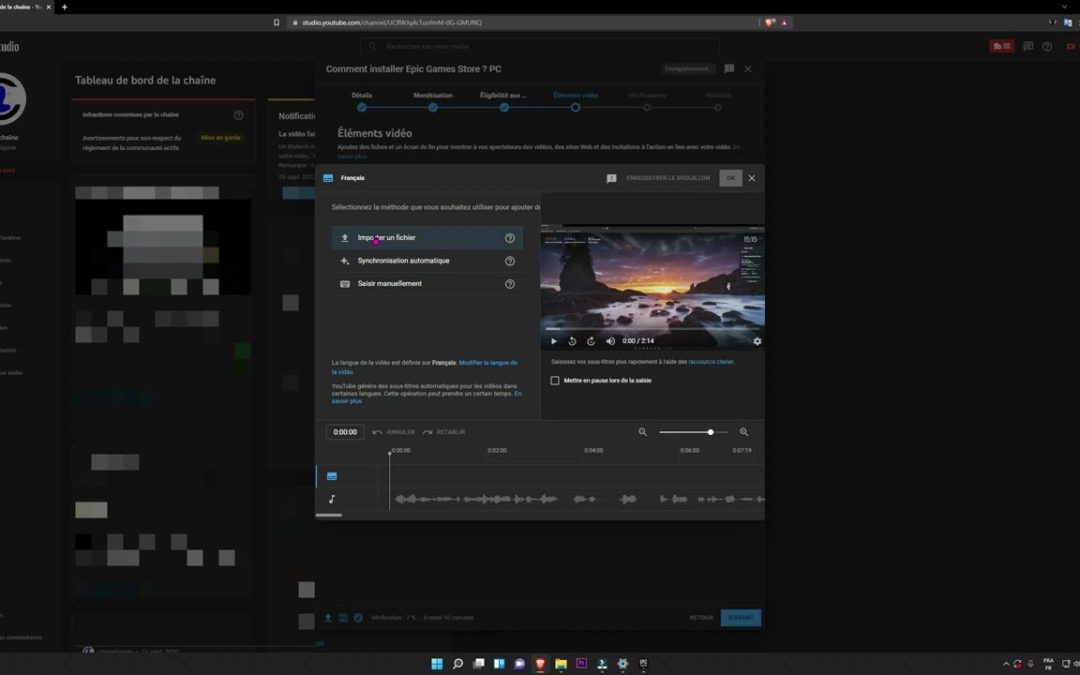1080x675 pixels.
Task: Skip forward in the preview video
Action: pyautogui.click(x=591, y=341)
